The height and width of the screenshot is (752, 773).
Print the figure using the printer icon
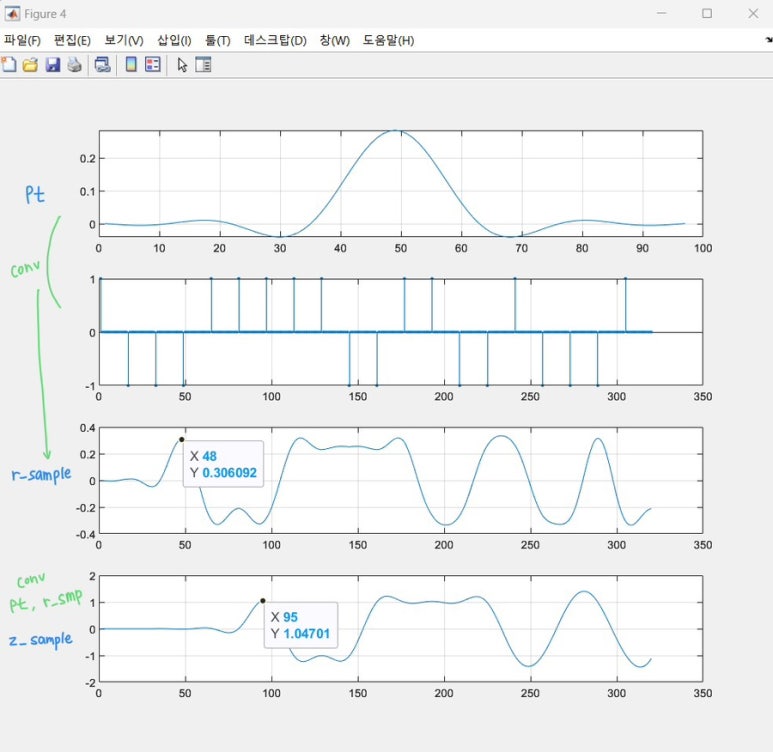coord(74,65)
